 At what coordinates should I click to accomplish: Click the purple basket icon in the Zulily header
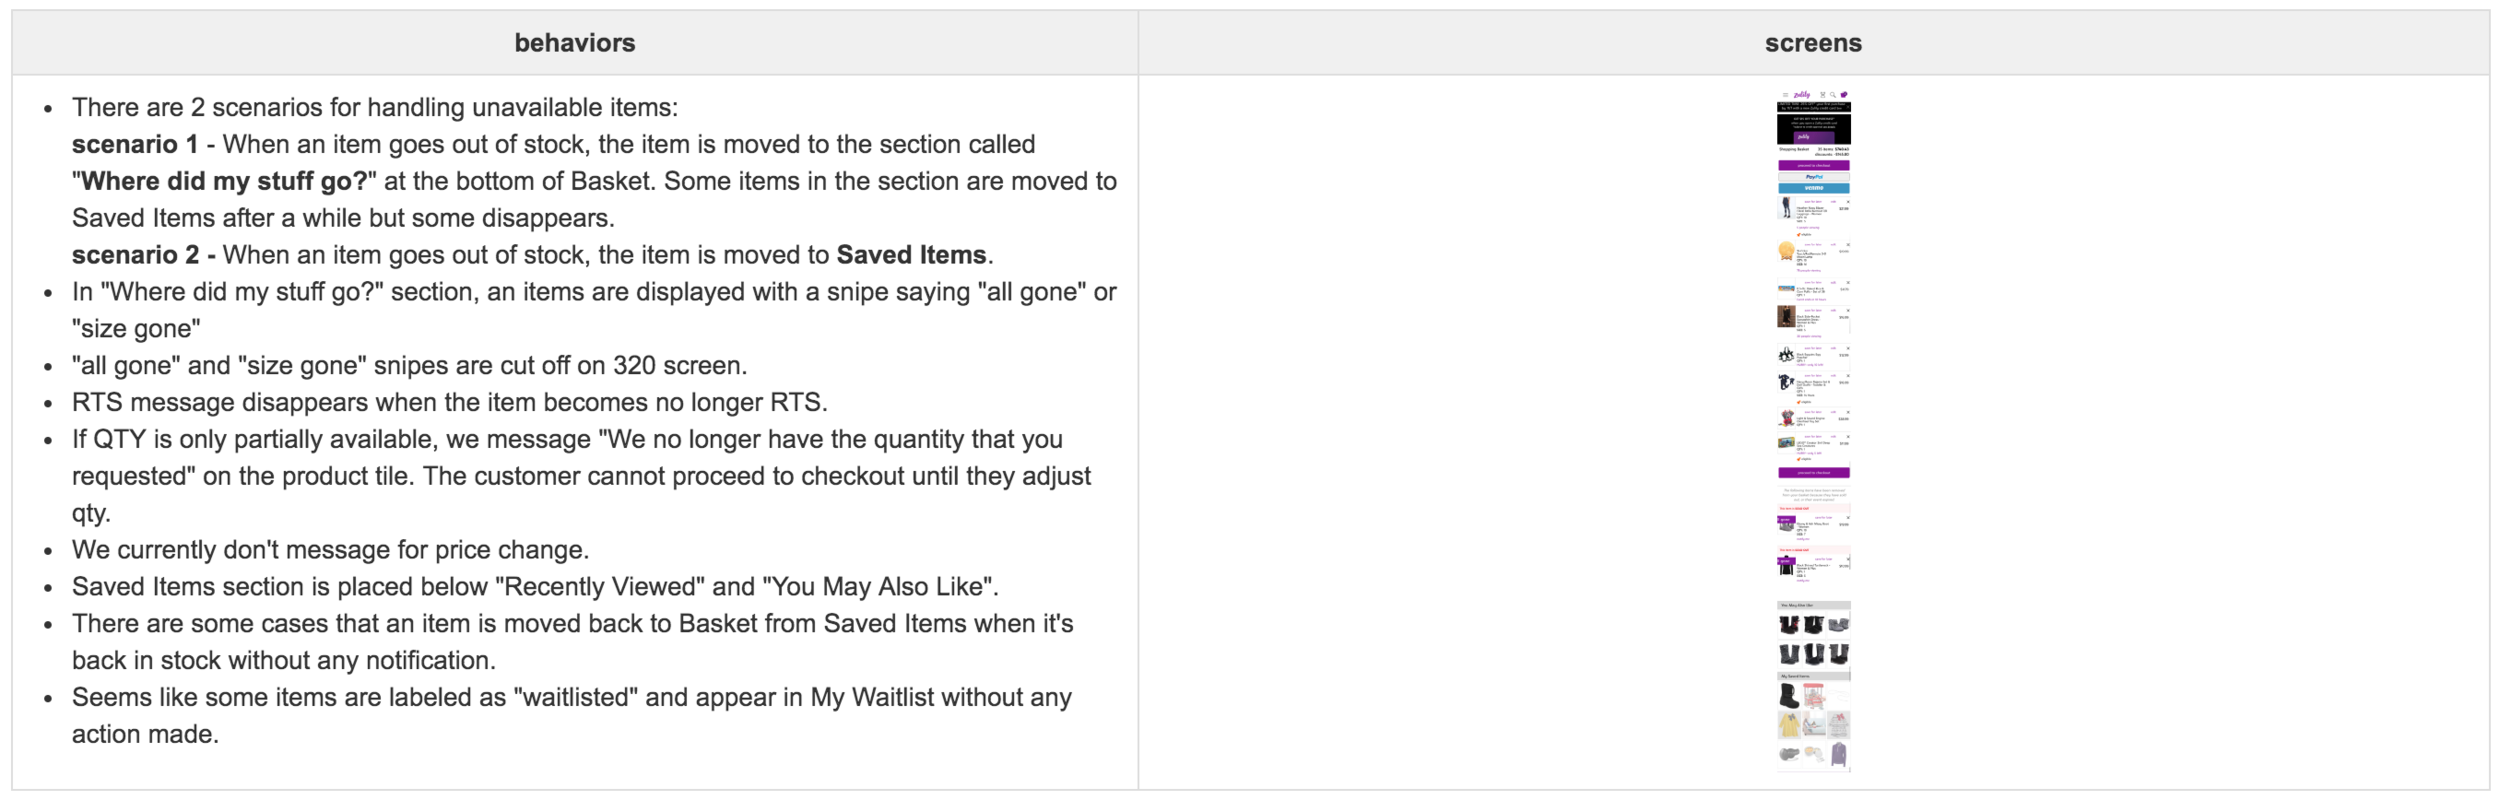pos(1844,95)
